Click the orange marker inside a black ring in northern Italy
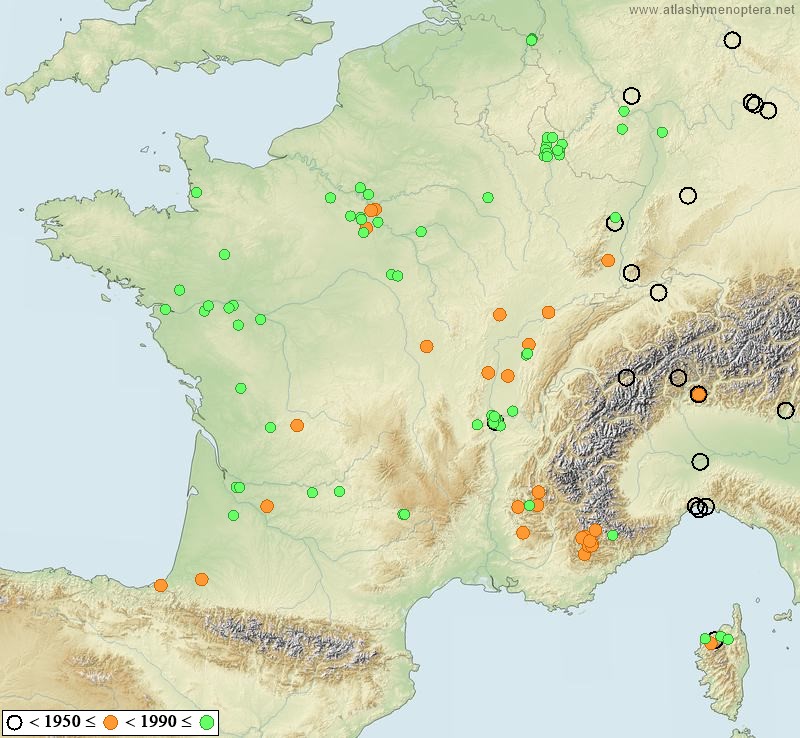Screen dimensions: 800x738 pyautogui.click(x=698, y=394)
